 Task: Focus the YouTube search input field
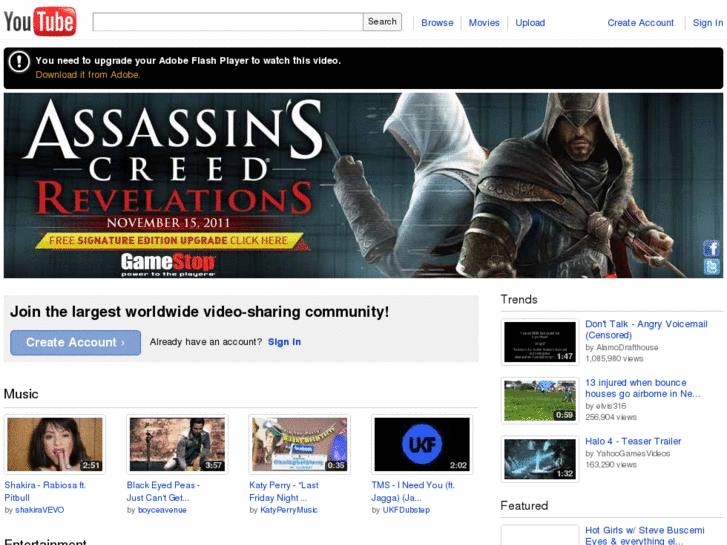click(227, 22)
